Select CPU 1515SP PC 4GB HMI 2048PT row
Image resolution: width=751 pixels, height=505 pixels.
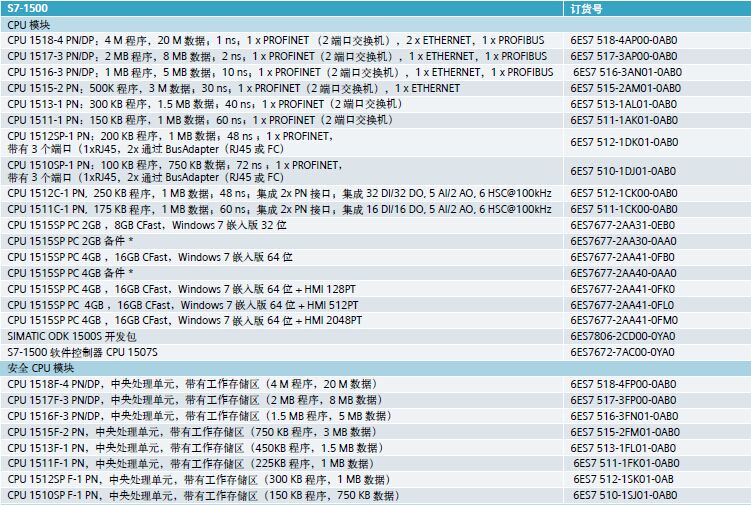[185, 320]
